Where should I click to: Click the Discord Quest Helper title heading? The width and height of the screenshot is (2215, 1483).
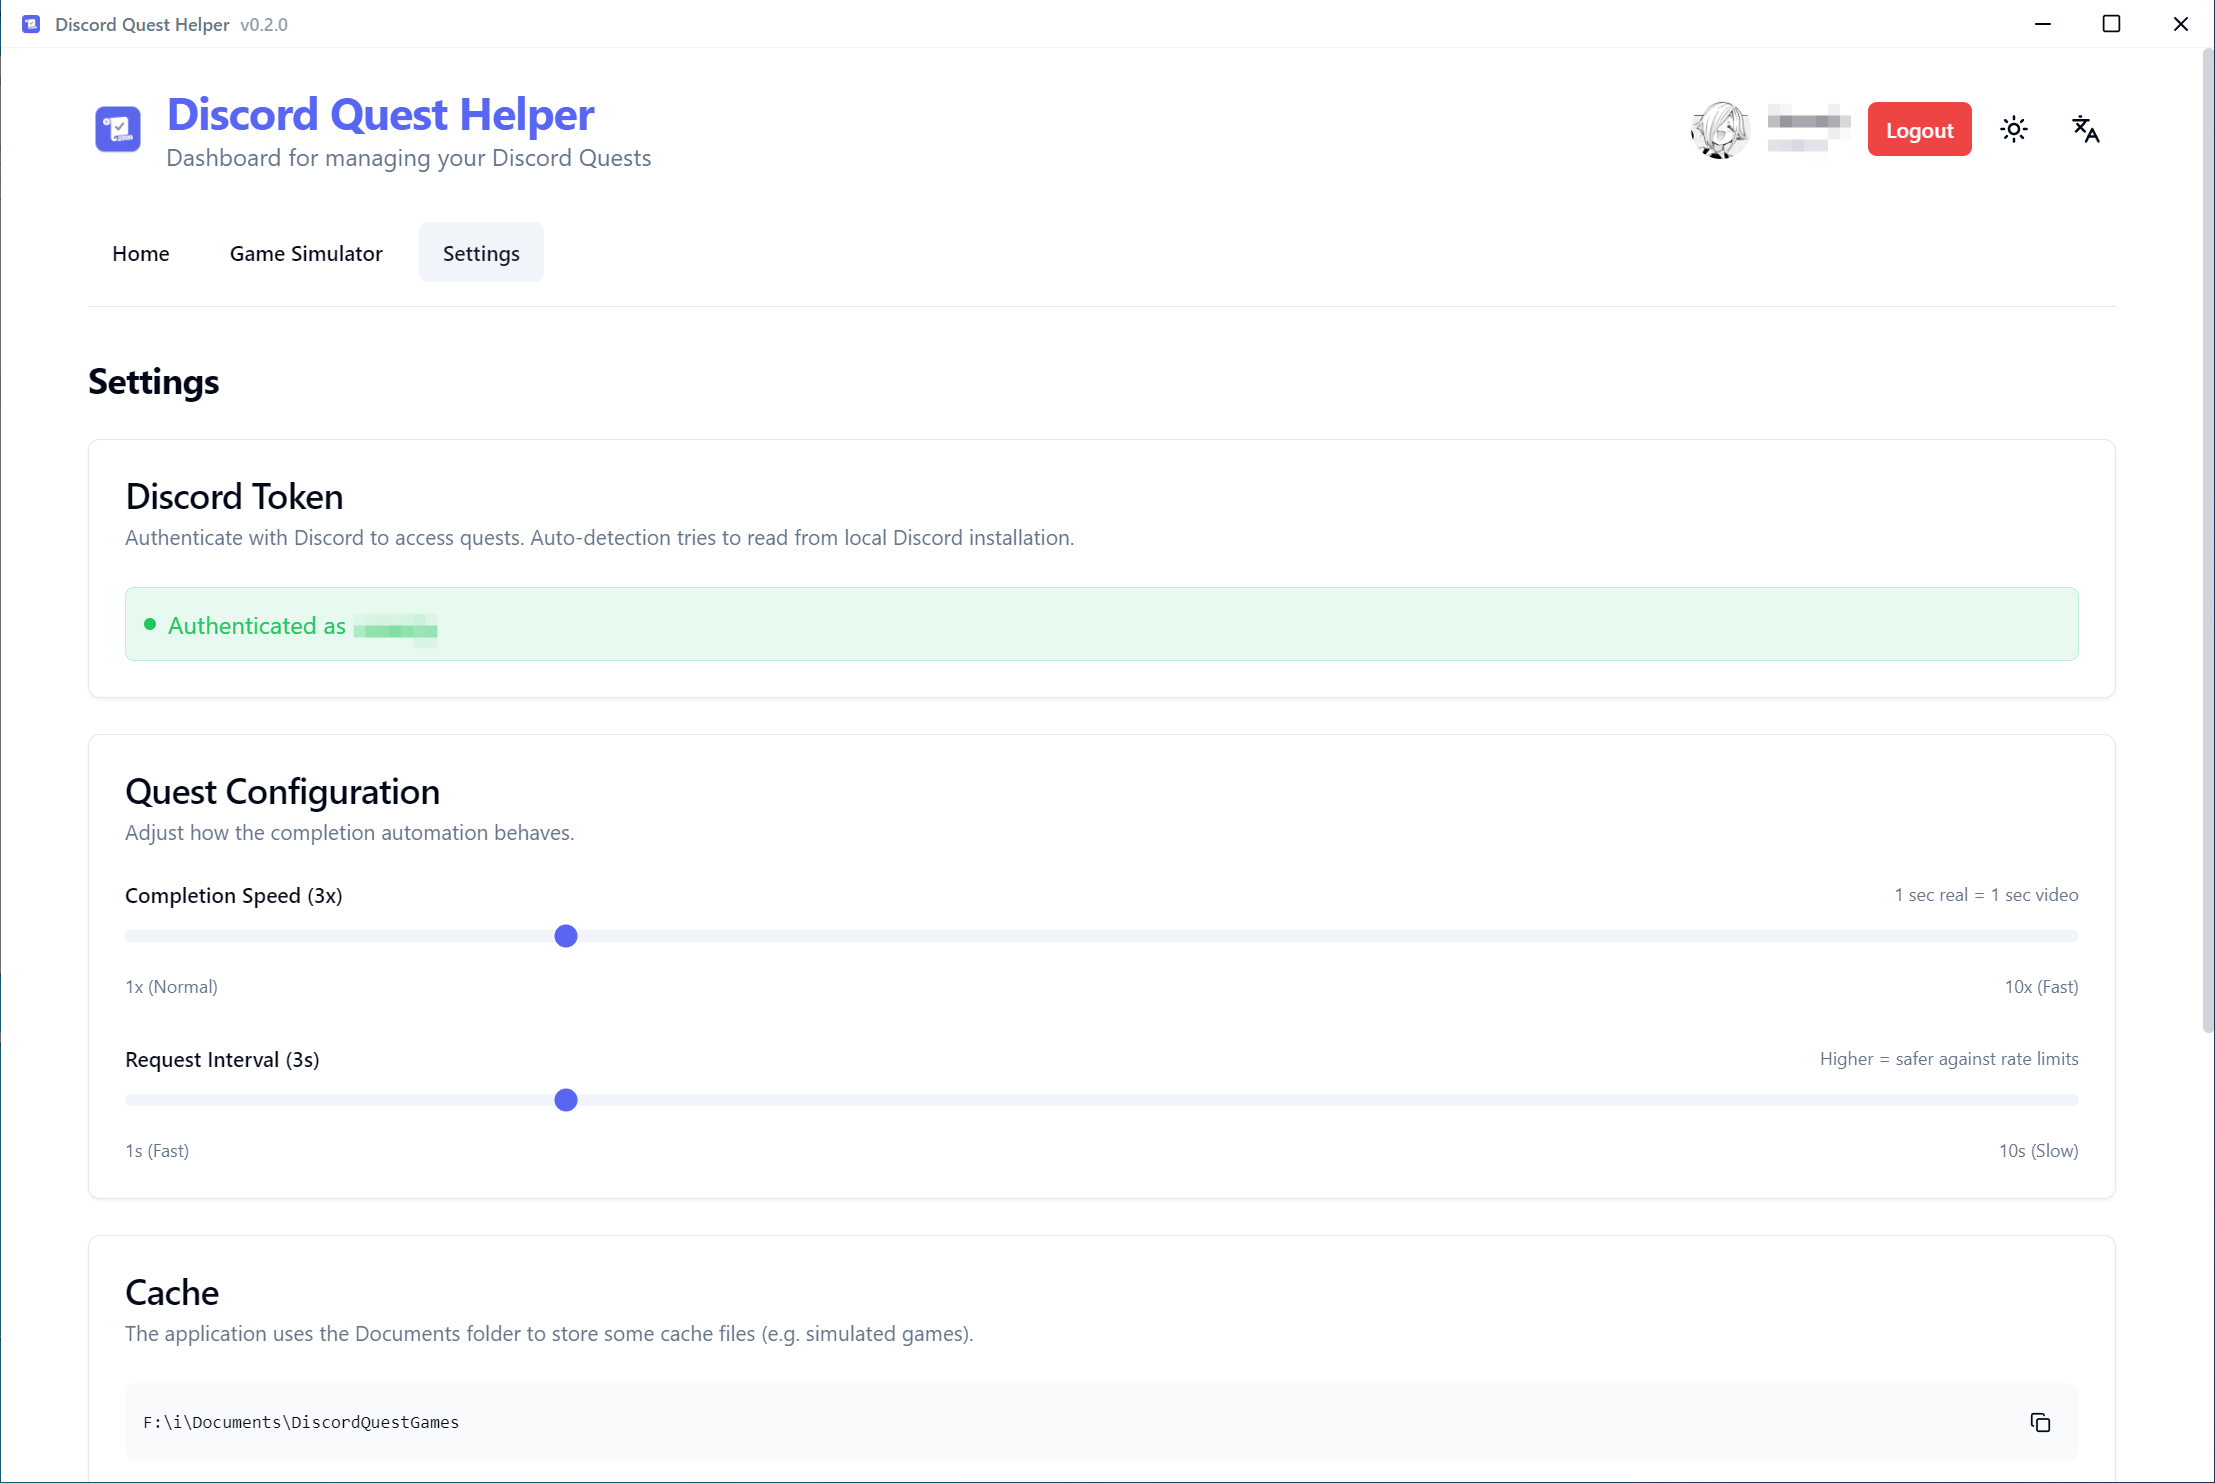380,114
